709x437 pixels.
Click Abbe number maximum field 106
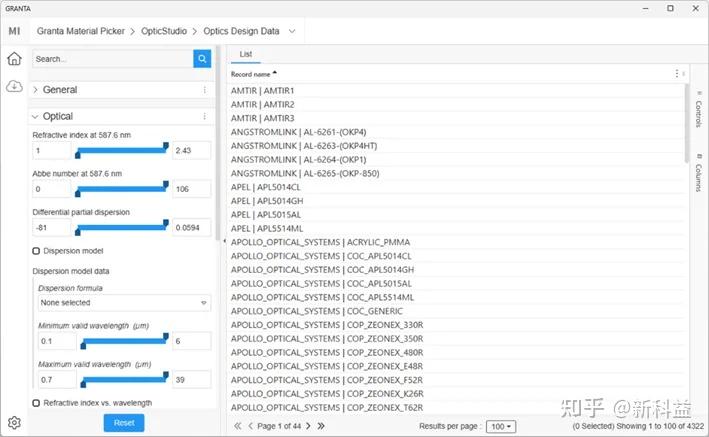[191, 189]
